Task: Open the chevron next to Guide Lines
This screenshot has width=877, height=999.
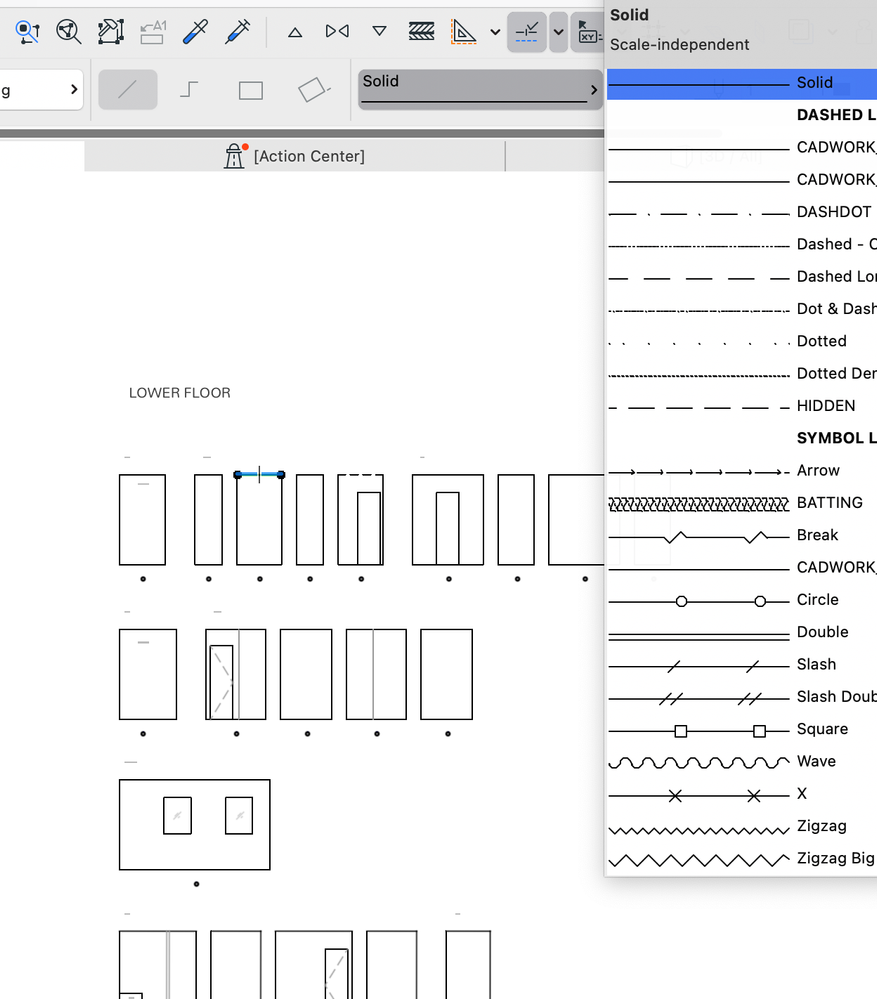Action: [495, 31]
